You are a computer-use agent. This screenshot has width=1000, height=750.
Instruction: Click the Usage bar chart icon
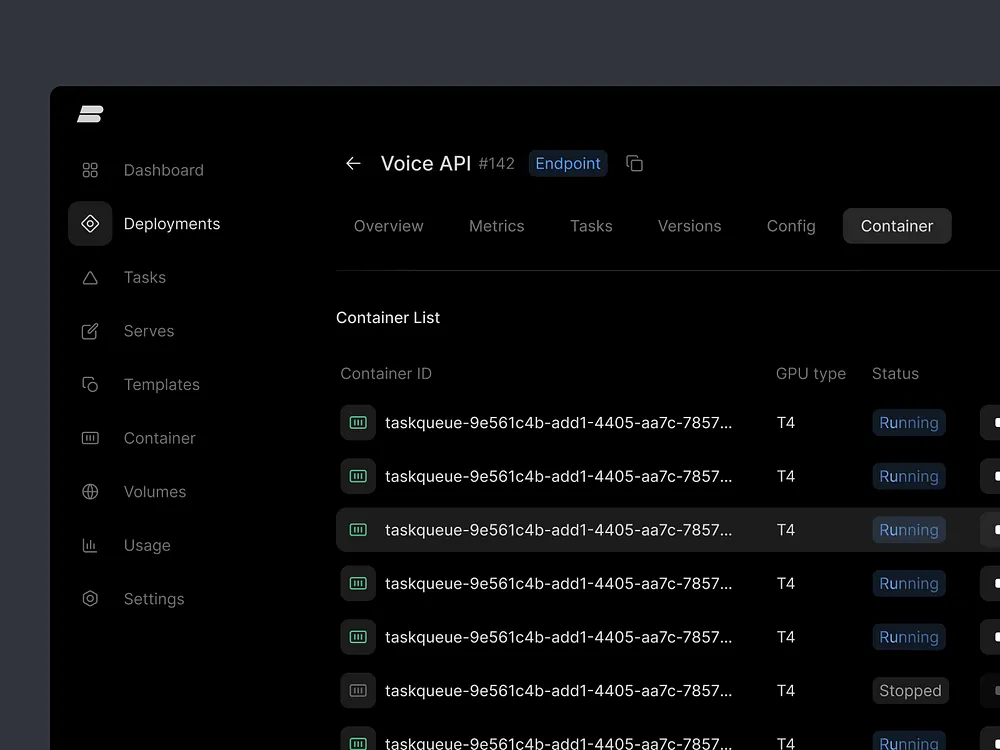click(90, 546)
